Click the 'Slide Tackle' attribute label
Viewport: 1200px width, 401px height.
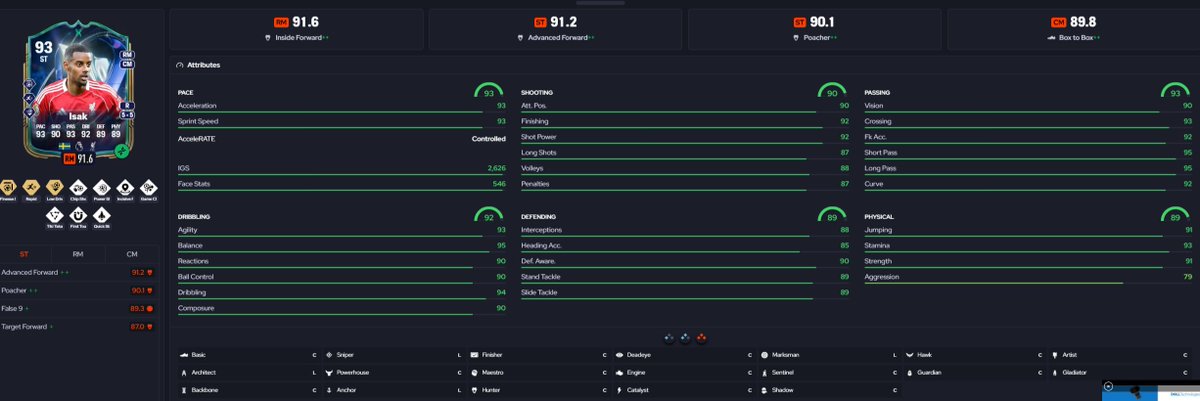pos(539,292)
